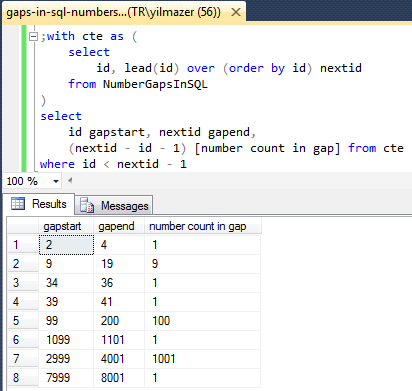Viewport: 412px width, 391px height.
Task: Click gapstart cell with value 2999
Action: tap(66, 359)
